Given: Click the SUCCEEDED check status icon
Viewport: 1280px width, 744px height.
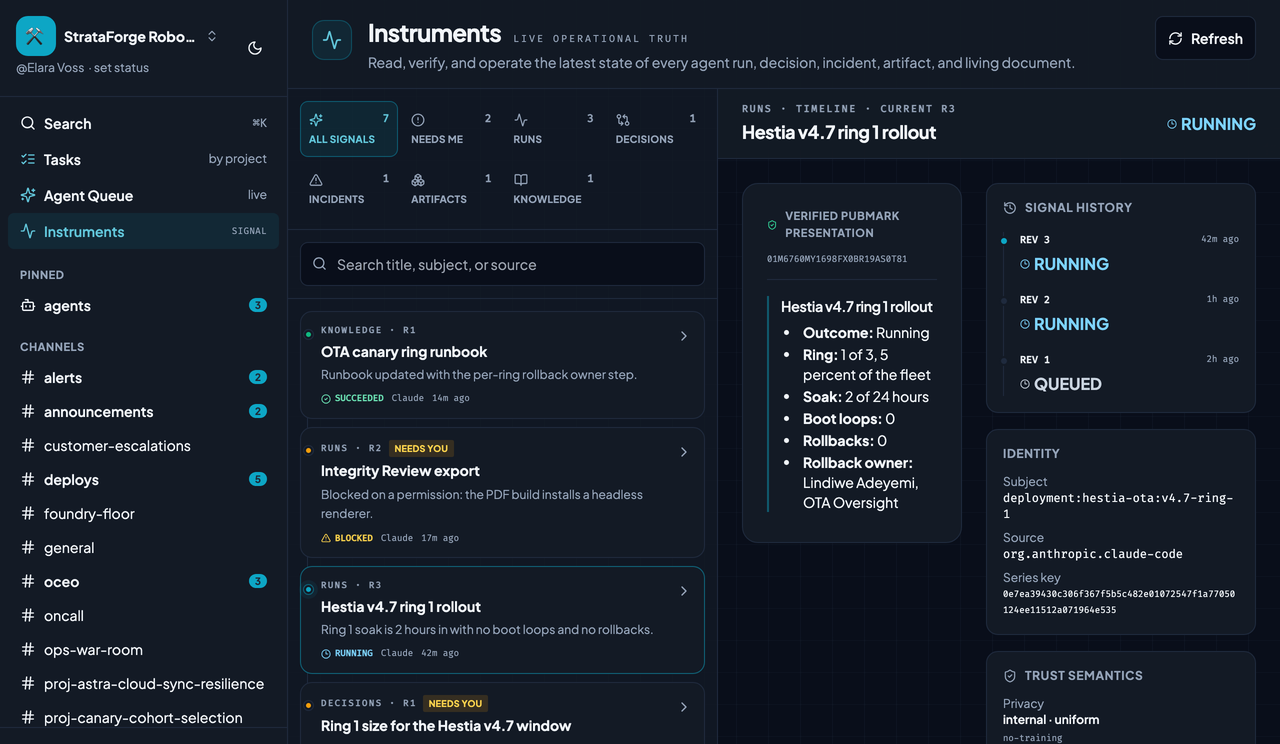Looking at the screenshot, I should pyautogui.click(x=326, y=398).
